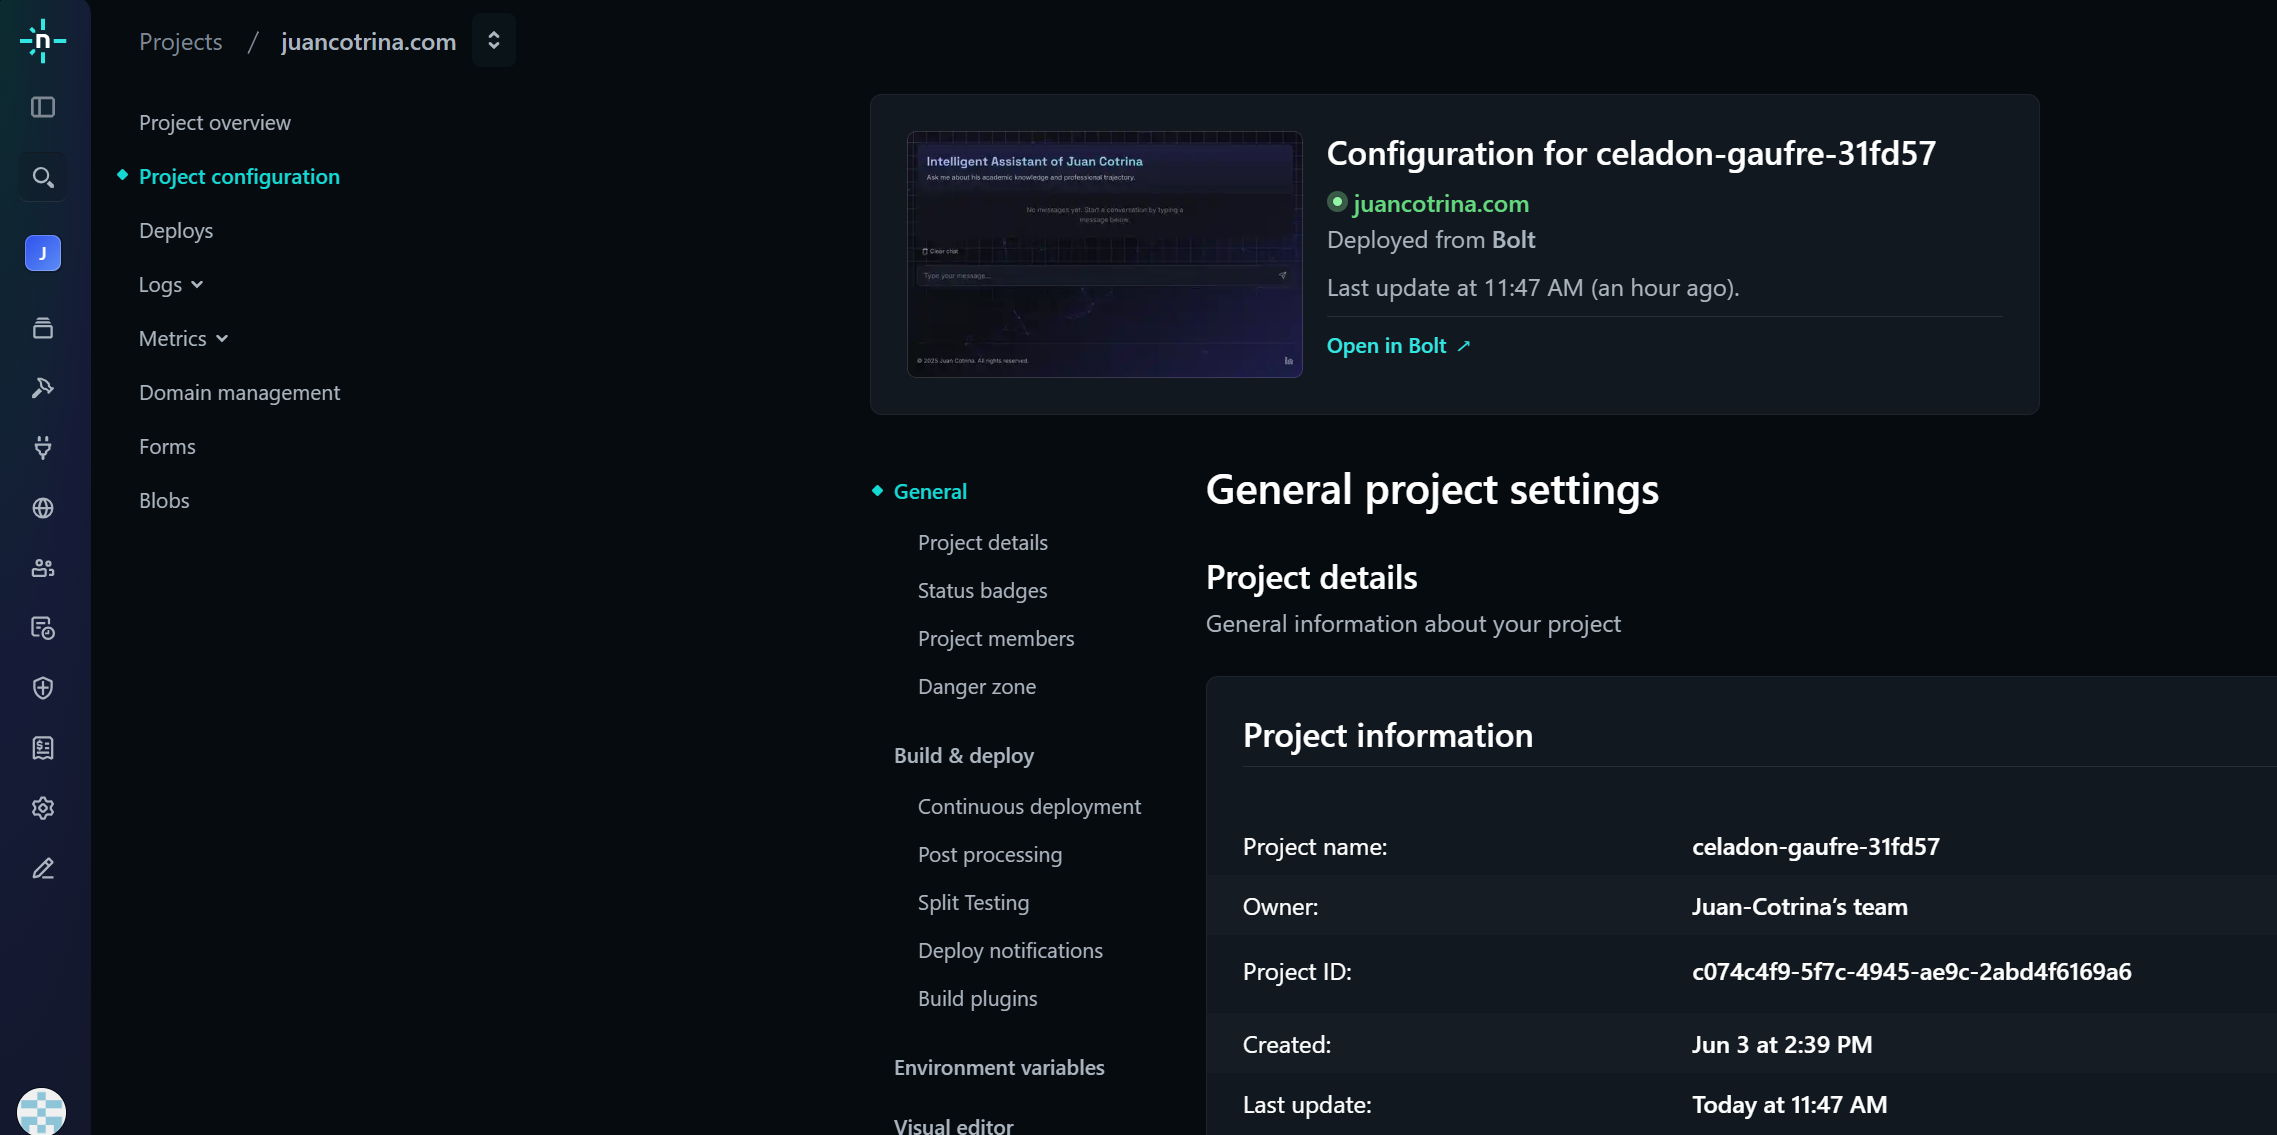Open project switcher next to juancotrina.com
Screen dimensions: 2277x1135
[x=493, y=41]
